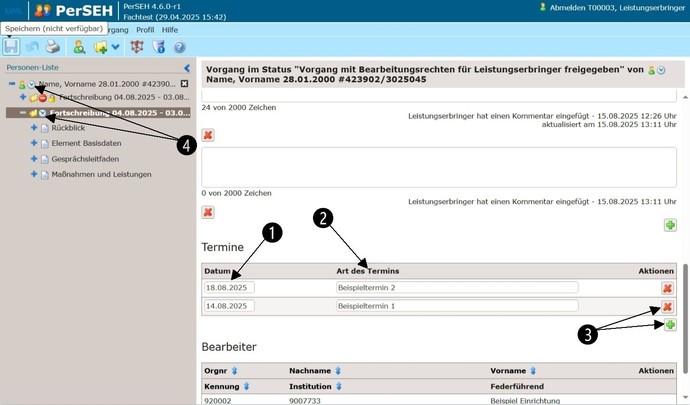The width and height of the screenshot is (690, 405).
Task: Add new comment with green plus above Termine
Action: tap(670, 225)
